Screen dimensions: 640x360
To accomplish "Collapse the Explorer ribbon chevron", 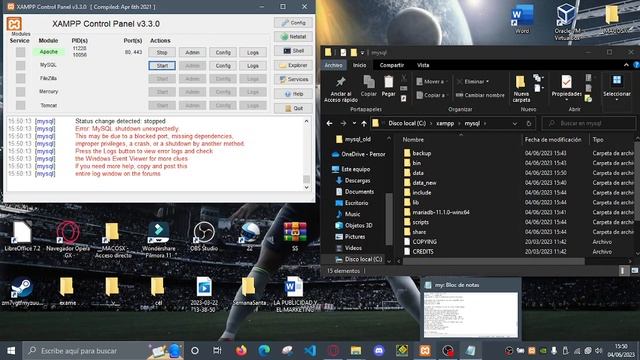I will click(626, 65).
